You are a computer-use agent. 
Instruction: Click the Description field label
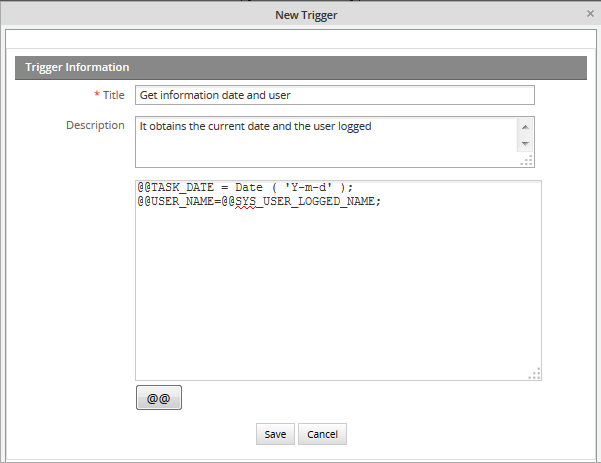click(x=95, y=125)
